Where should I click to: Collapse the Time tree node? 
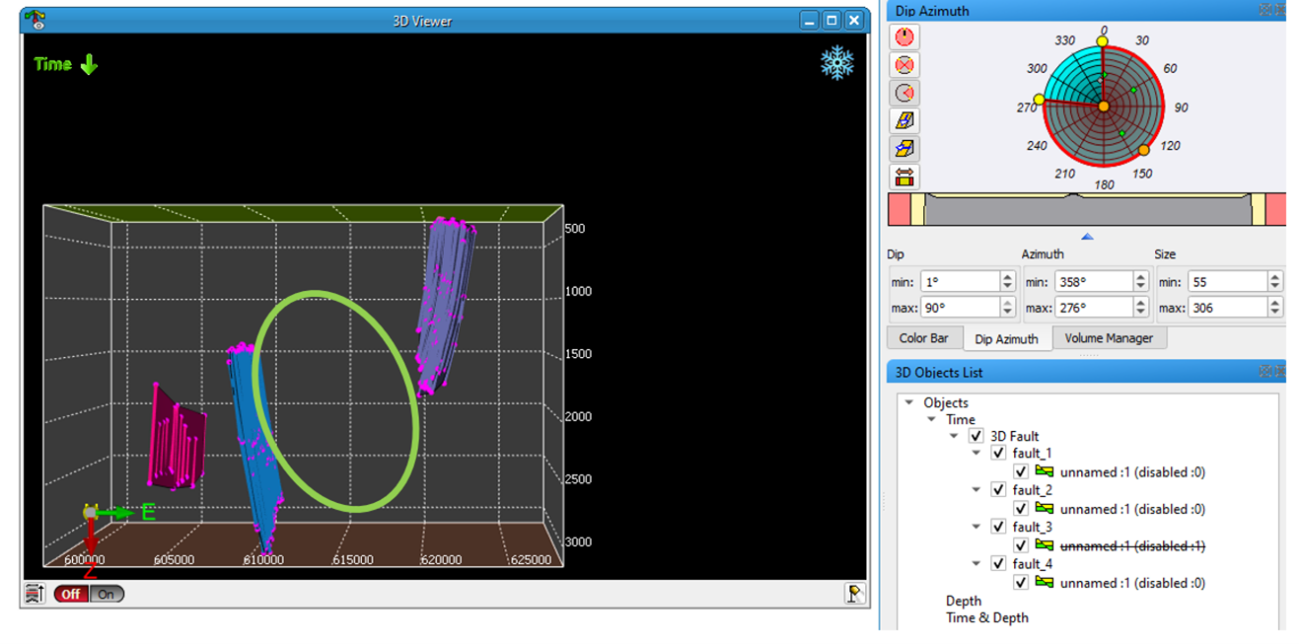tap(932, 420)
